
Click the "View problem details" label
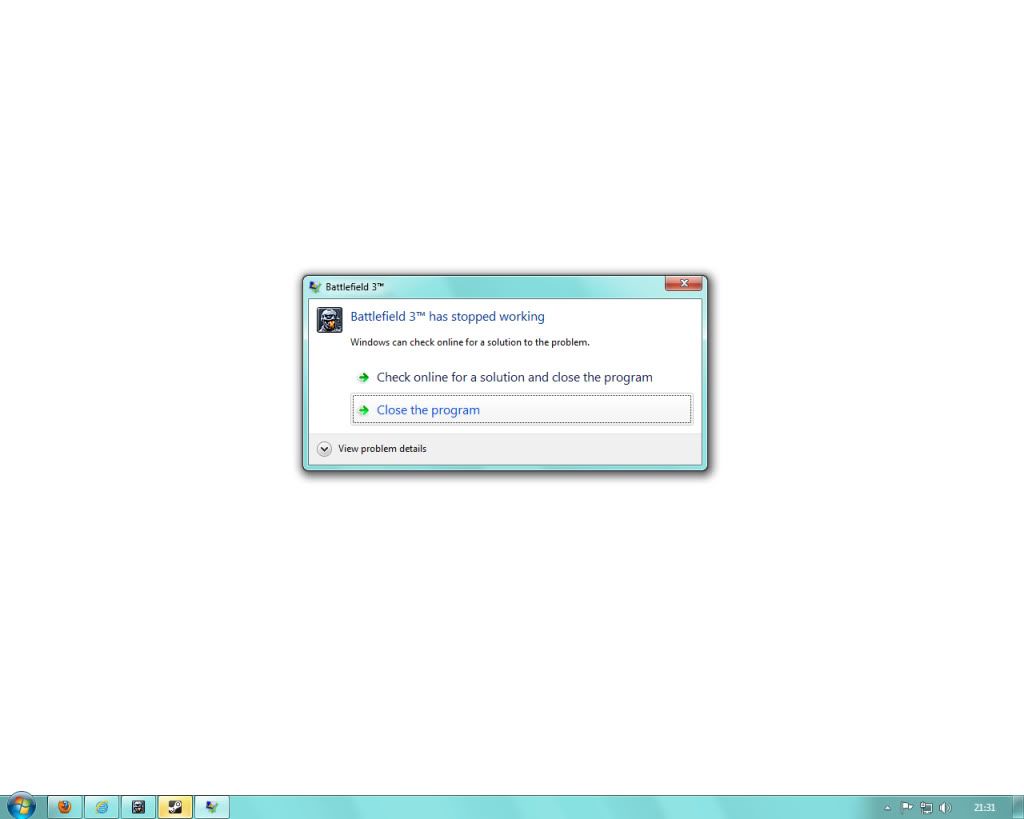click(382, 449)
